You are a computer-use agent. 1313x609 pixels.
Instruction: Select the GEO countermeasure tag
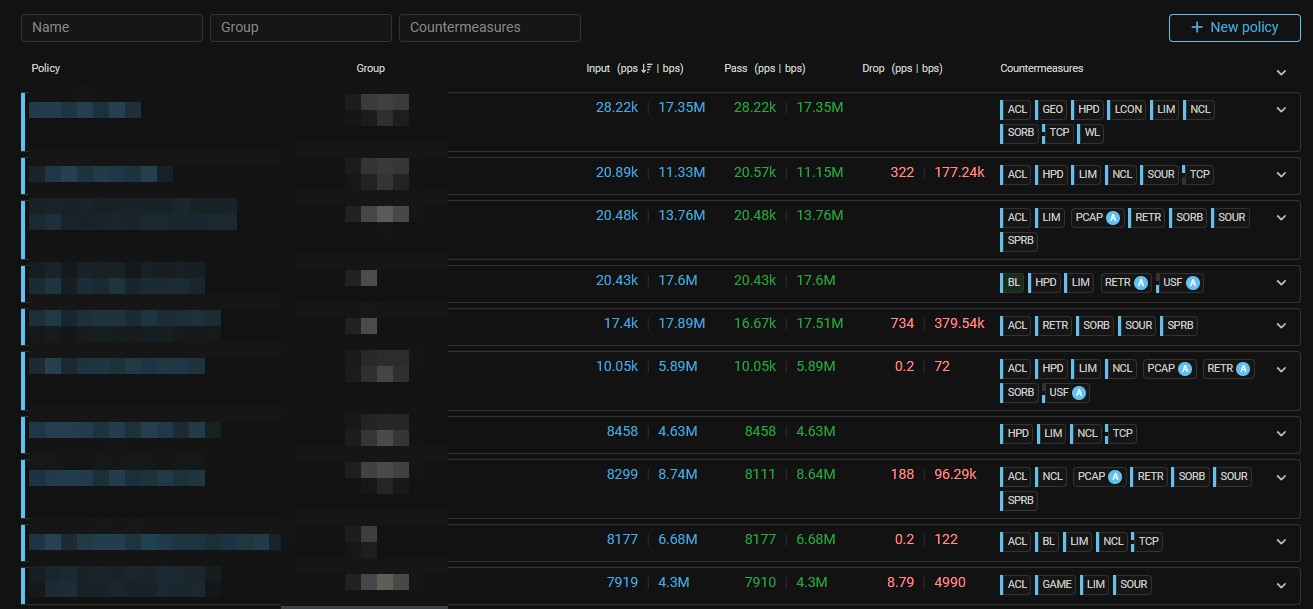(x=1051, y=110)
